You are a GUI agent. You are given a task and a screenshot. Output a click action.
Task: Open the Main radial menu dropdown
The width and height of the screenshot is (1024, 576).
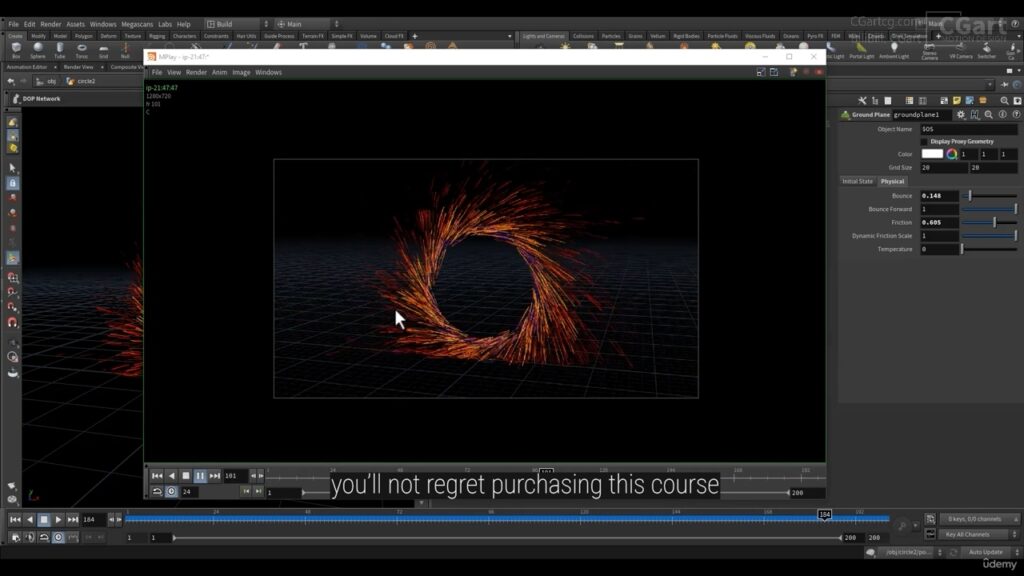(308, 24)
